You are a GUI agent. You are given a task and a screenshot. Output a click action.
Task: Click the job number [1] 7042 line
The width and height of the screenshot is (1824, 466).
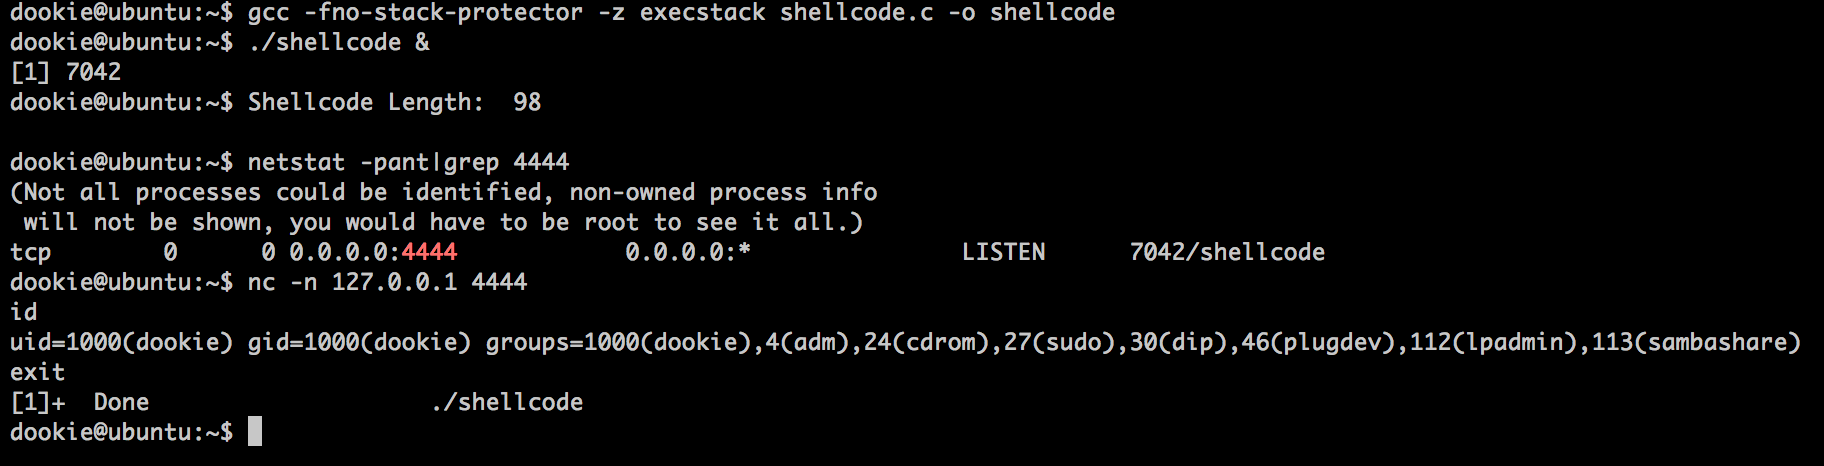[66, 72]
